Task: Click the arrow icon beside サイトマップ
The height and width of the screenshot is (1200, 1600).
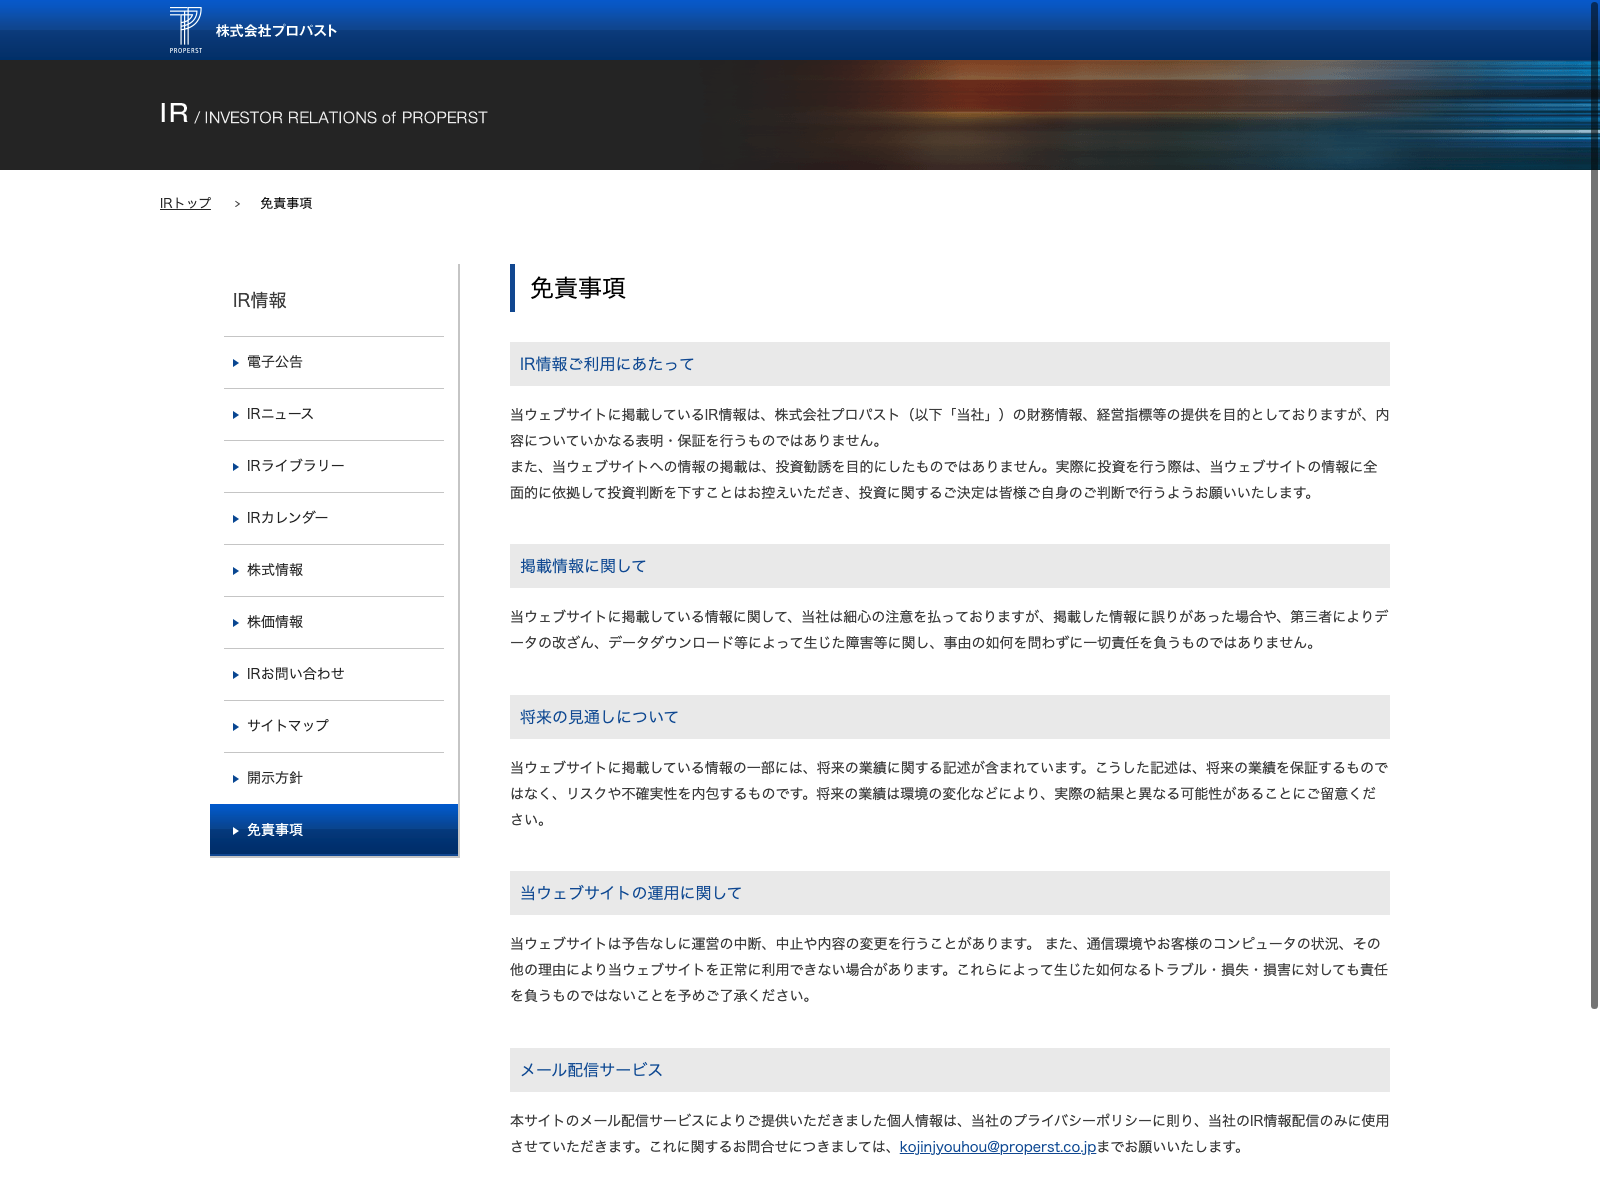Action: click(x=236, y=727)
